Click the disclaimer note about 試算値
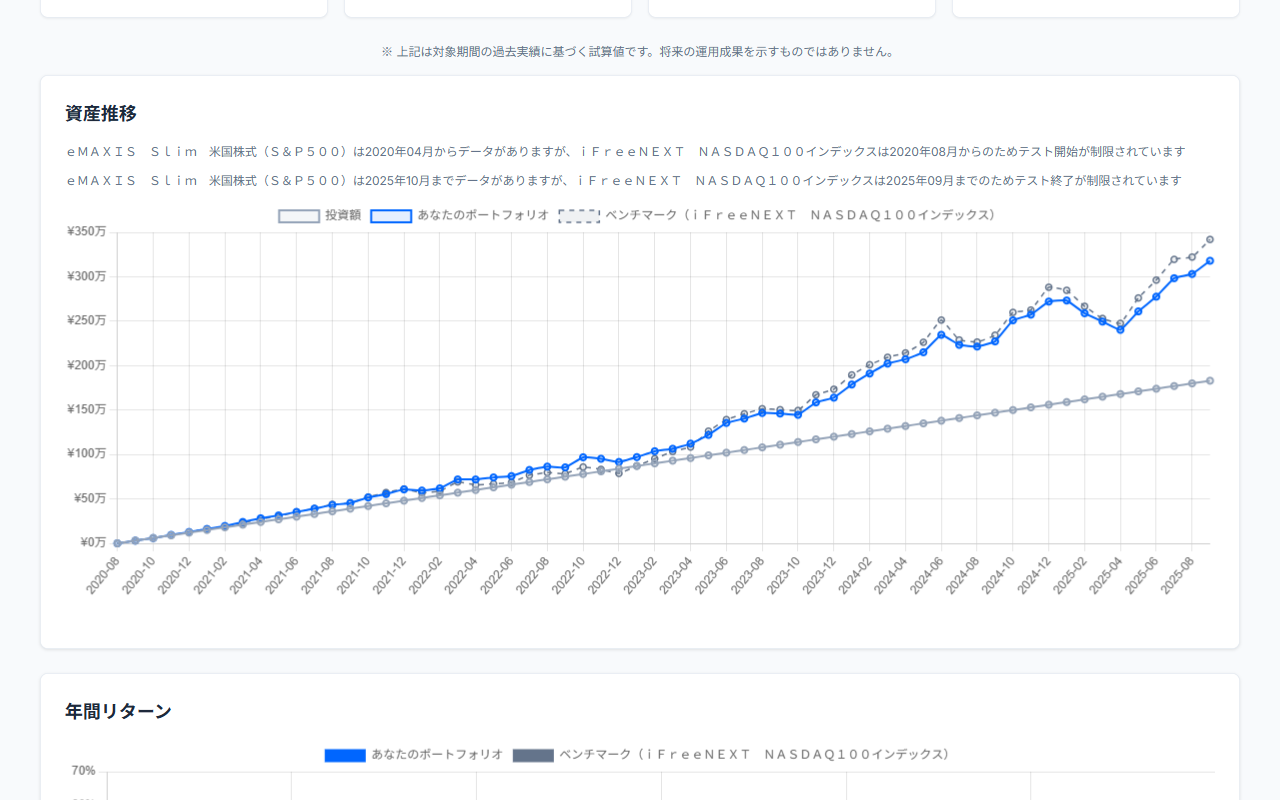Image resolution: width=1280 pixels, height=800 pixels. [x=639, y=51]
